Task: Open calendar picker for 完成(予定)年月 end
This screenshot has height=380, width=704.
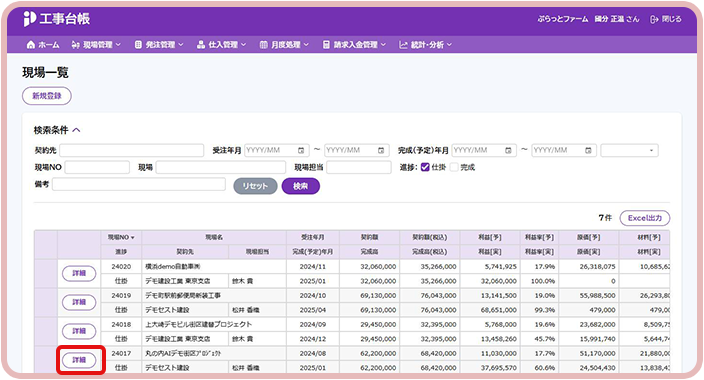Action: pos(588,150)
